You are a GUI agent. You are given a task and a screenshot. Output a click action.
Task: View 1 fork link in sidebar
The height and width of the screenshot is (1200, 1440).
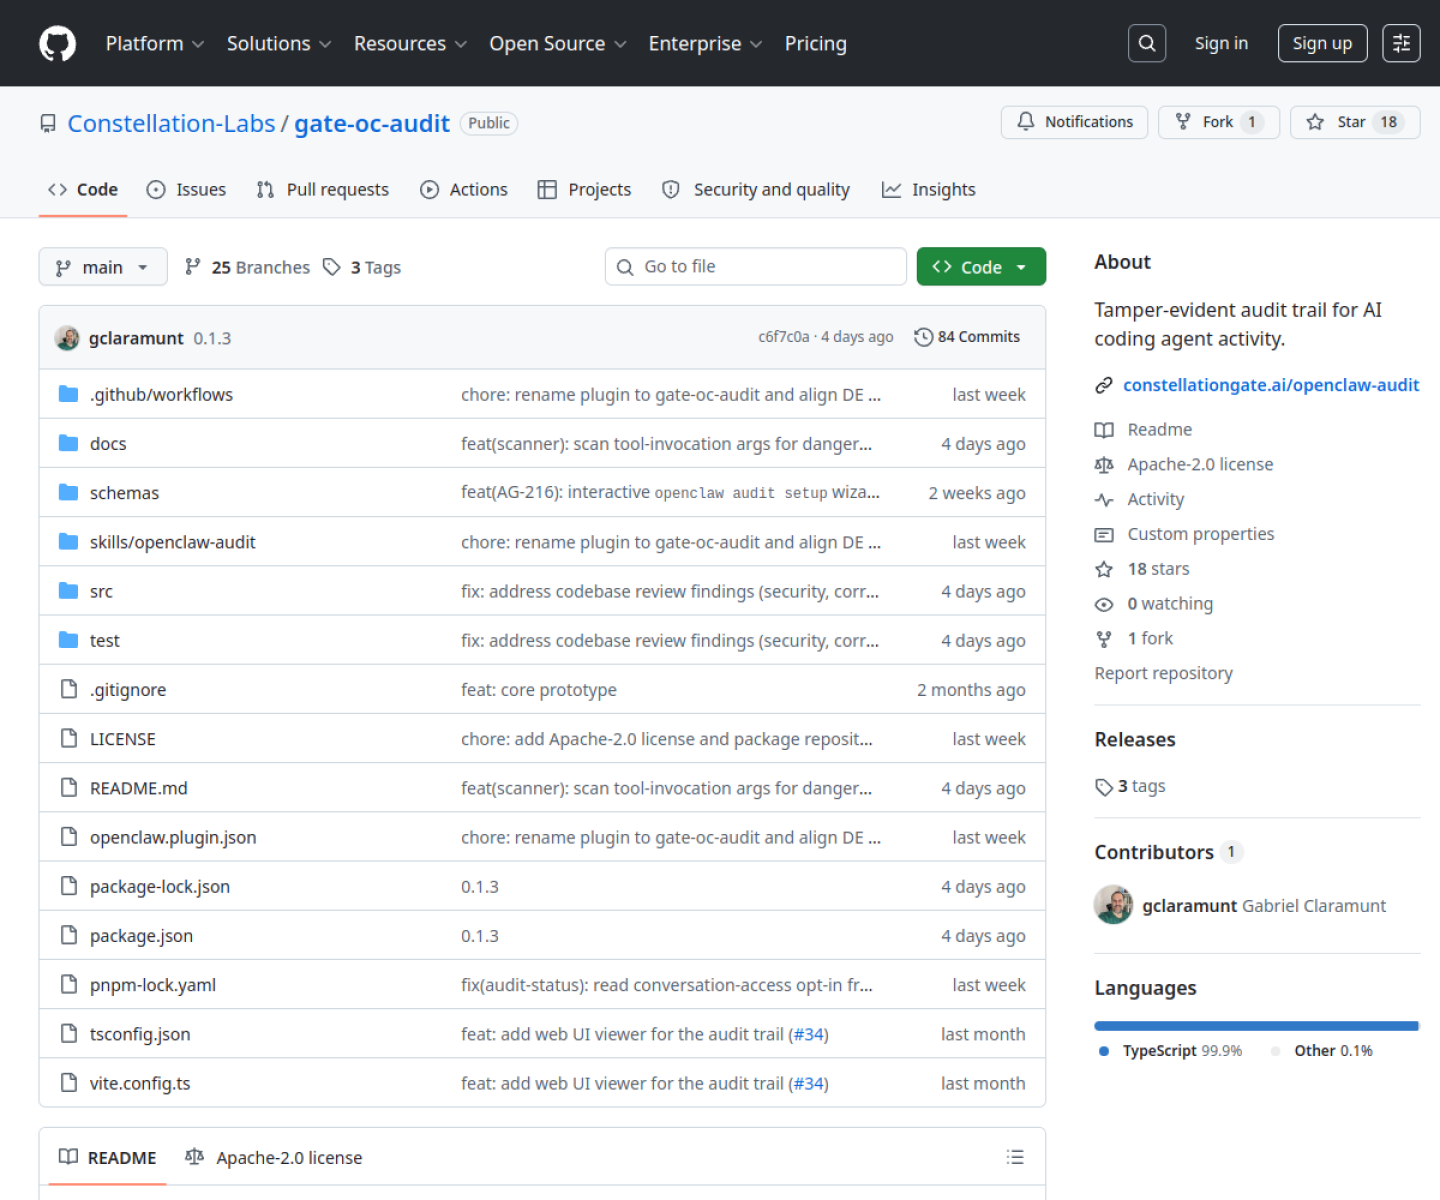pyautogui.click(x=1150, y=638)
